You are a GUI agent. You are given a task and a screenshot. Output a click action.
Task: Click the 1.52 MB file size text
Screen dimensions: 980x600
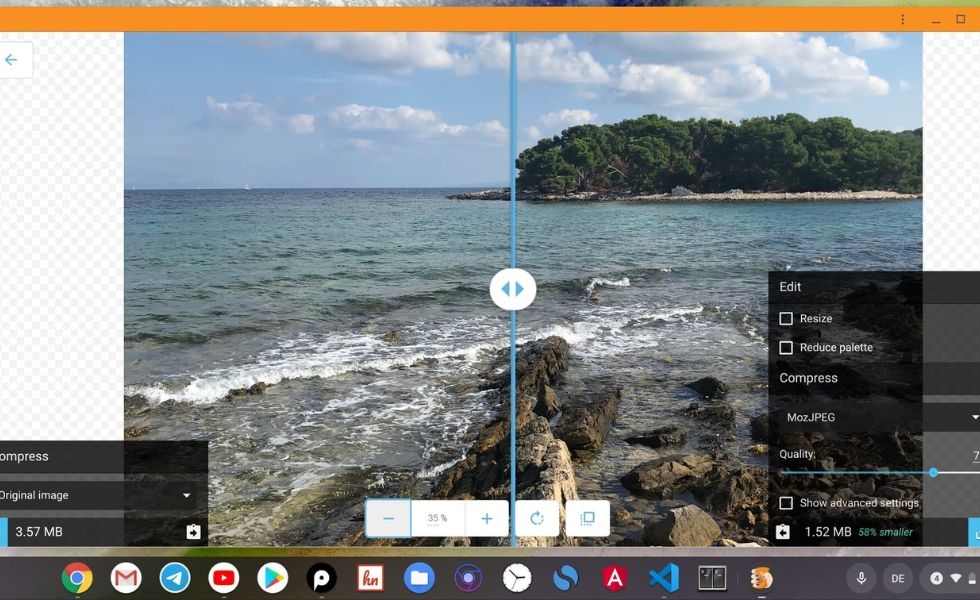click(x=828, y=532)
